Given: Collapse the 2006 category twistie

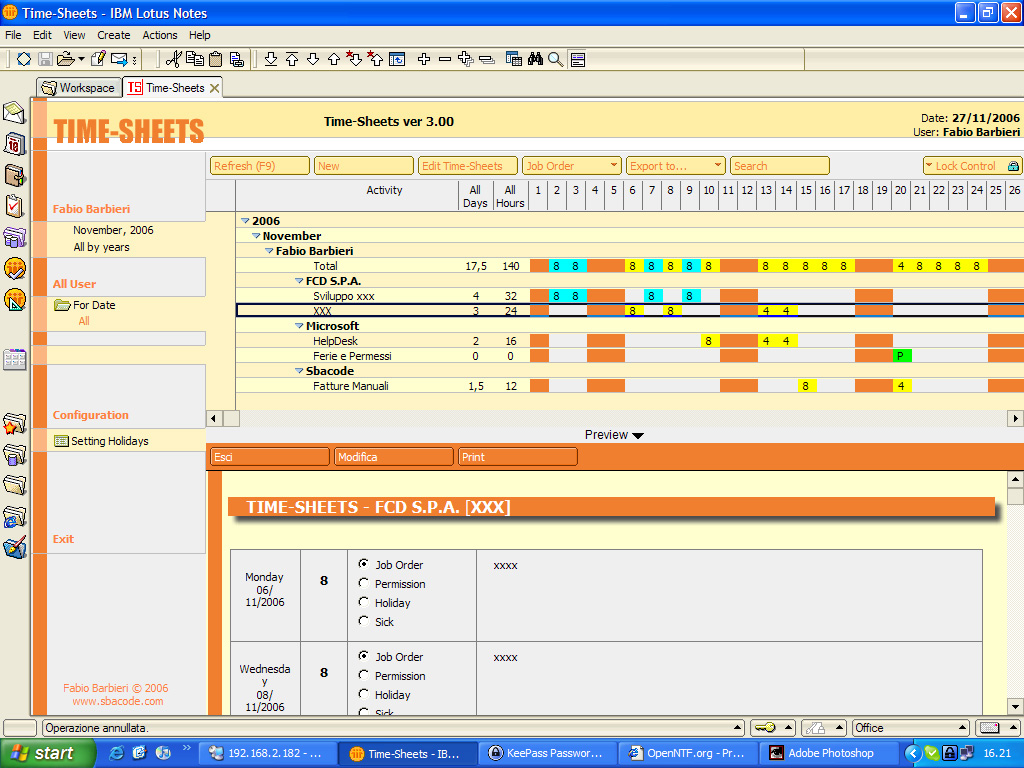Looking at the screenshot, I should 246,221.
